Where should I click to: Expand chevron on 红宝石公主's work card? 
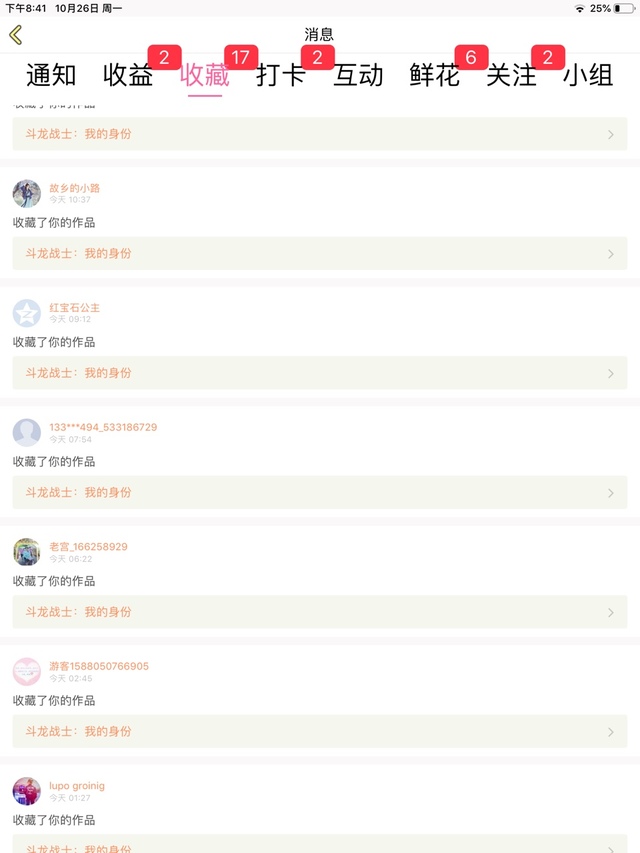611,373
